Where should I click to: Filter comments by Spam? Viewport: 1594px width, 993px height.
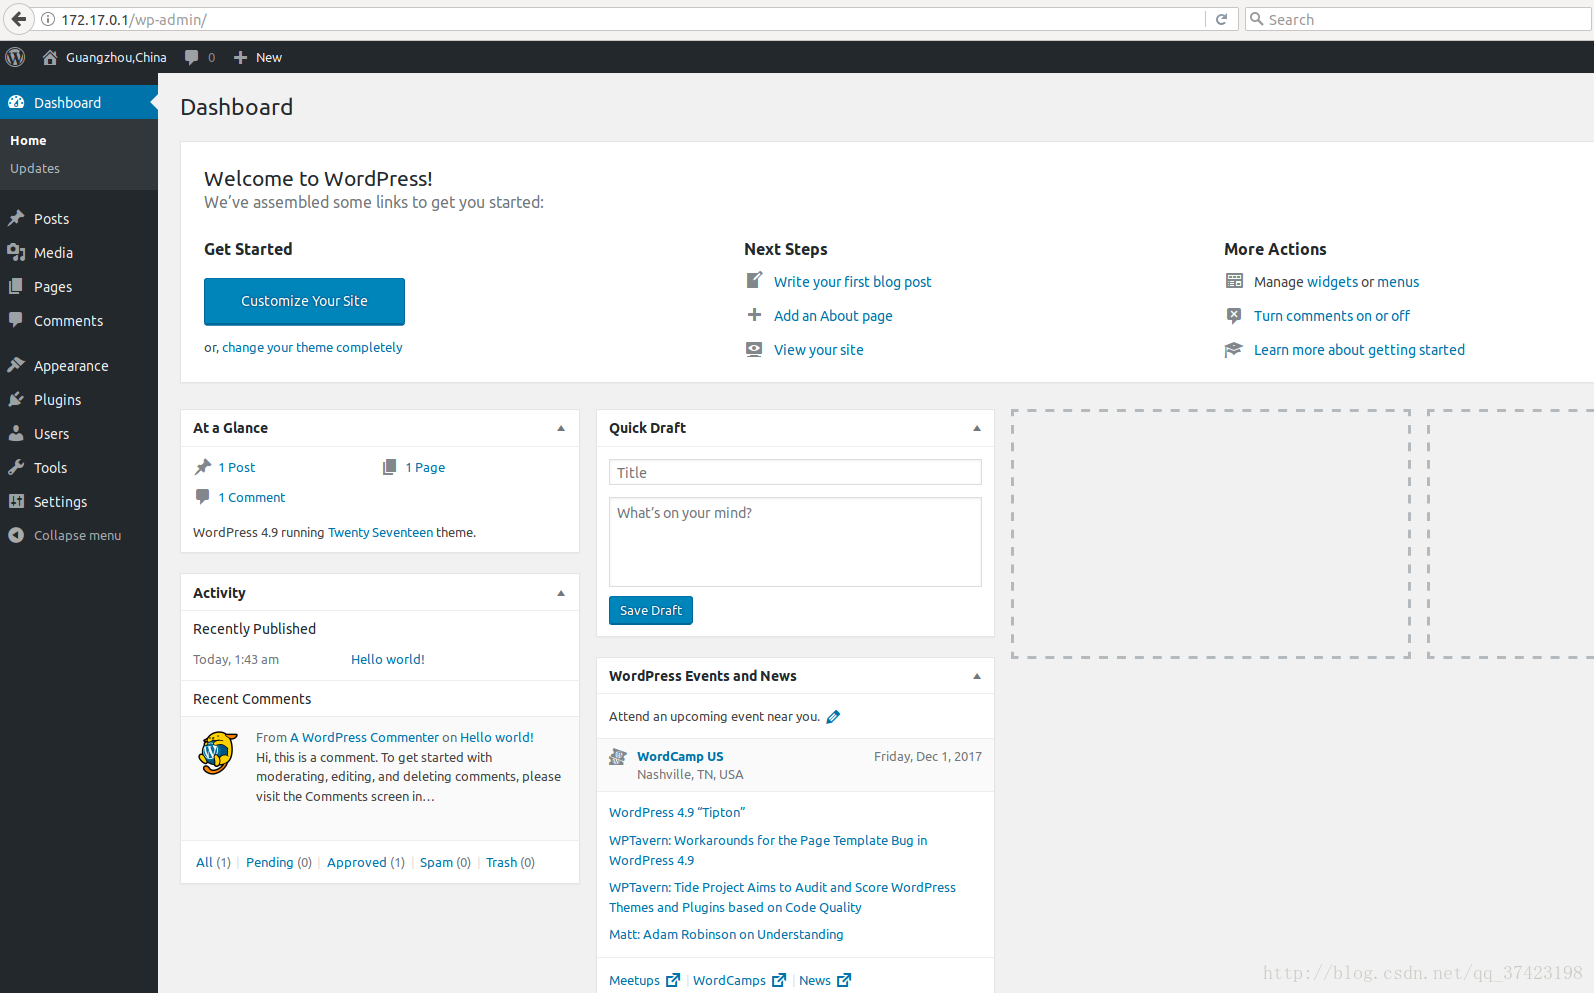point(436,862)
